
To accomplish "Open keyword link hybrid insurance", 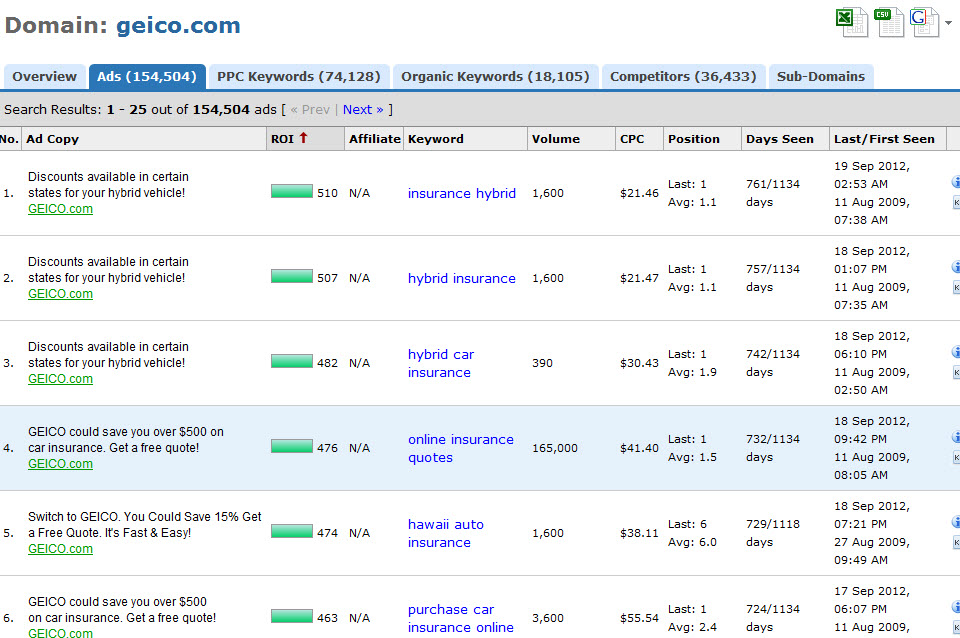I will click(x=462, y=279).
